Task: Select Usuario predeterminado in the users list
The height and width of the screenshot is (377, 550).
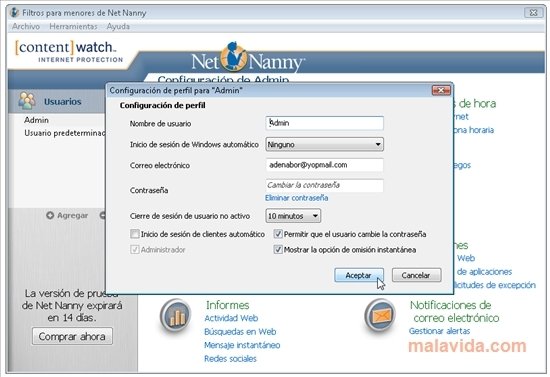Action: click(x=65, y=133)
